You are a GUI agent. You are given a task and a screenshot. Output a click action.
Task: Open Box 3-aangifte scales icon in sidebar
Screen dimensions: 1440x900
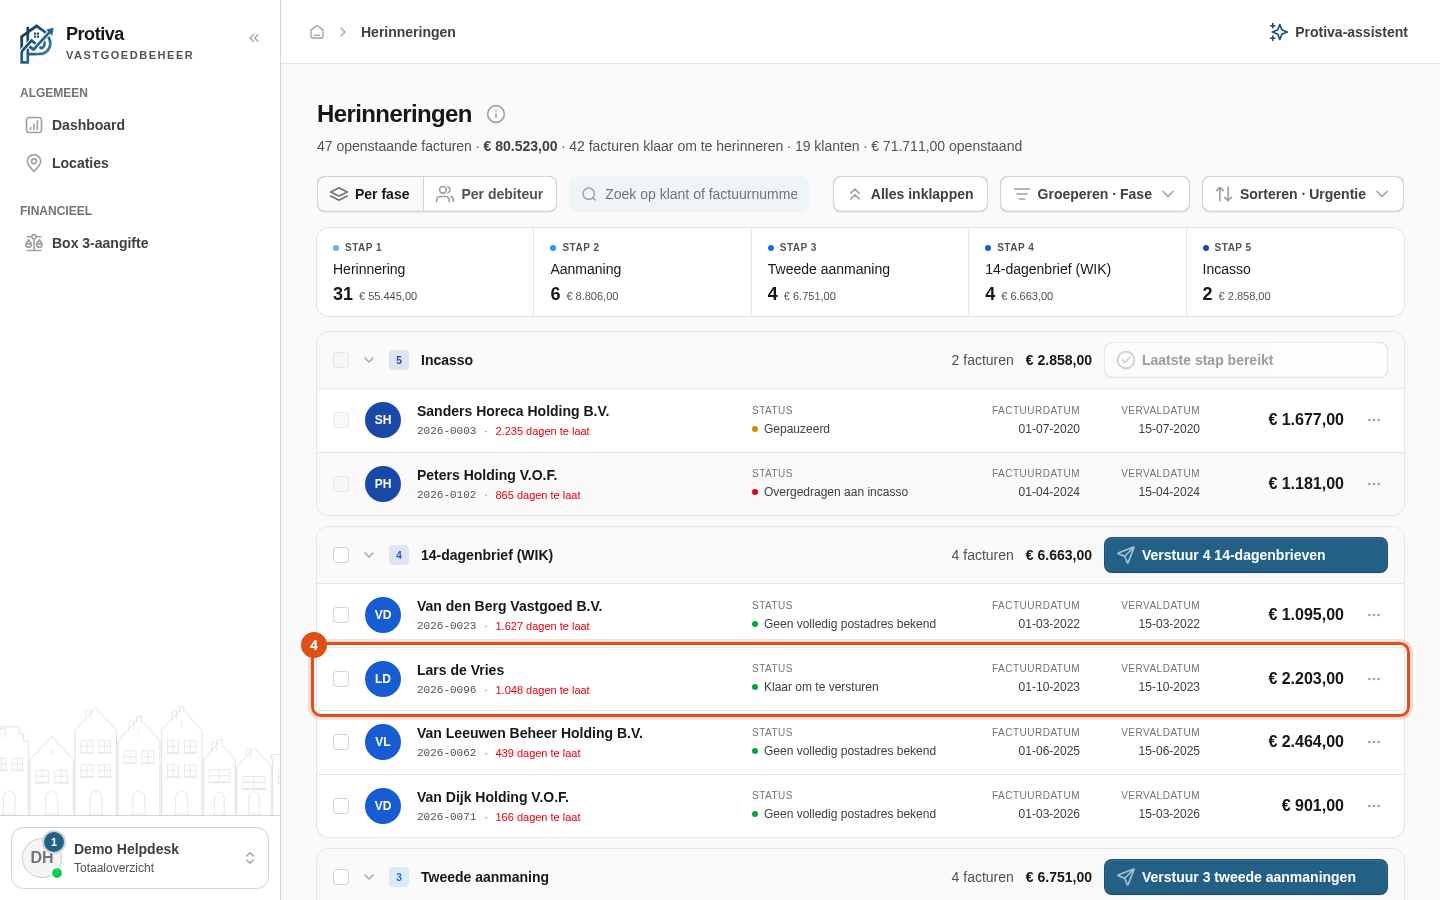(34, 243)
